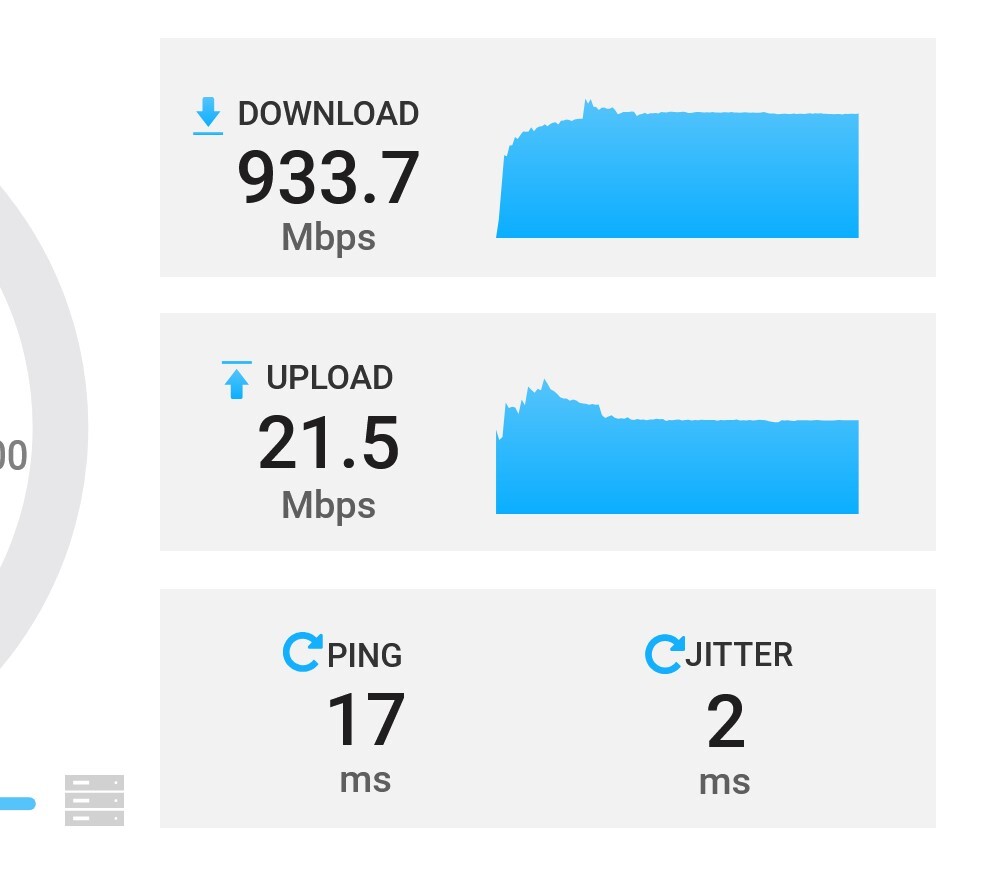Click the upload speed graph
The height and width of the screenshot is (873, 992).
677,447
